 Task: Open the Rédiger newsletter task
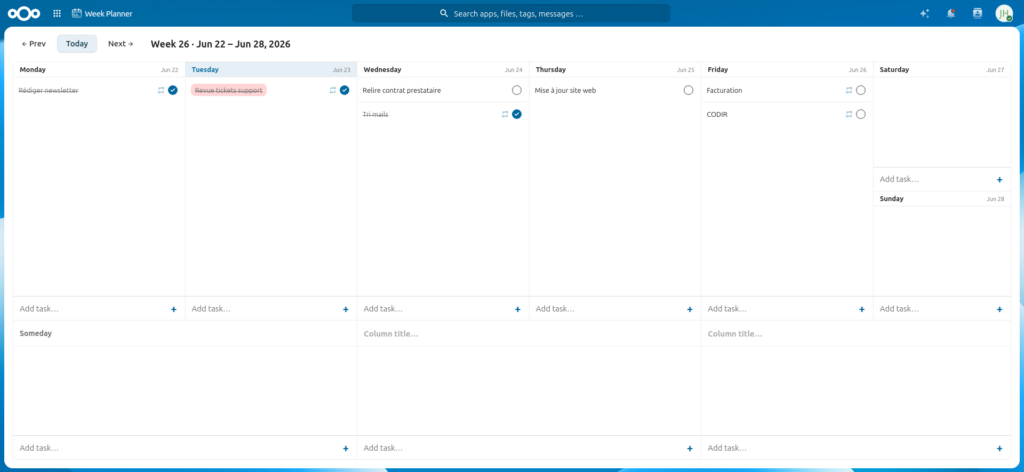point(48,91)
